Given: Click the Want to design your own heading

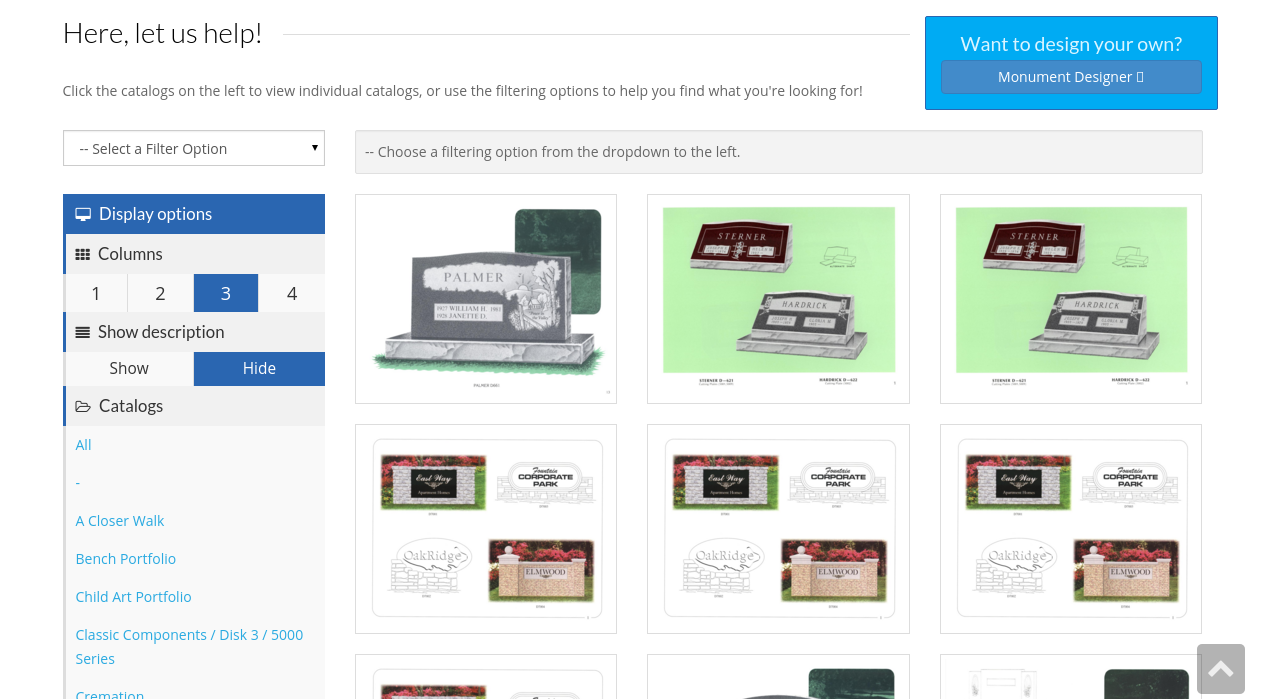Looking at the screenshot, I should click(1071, 44).
